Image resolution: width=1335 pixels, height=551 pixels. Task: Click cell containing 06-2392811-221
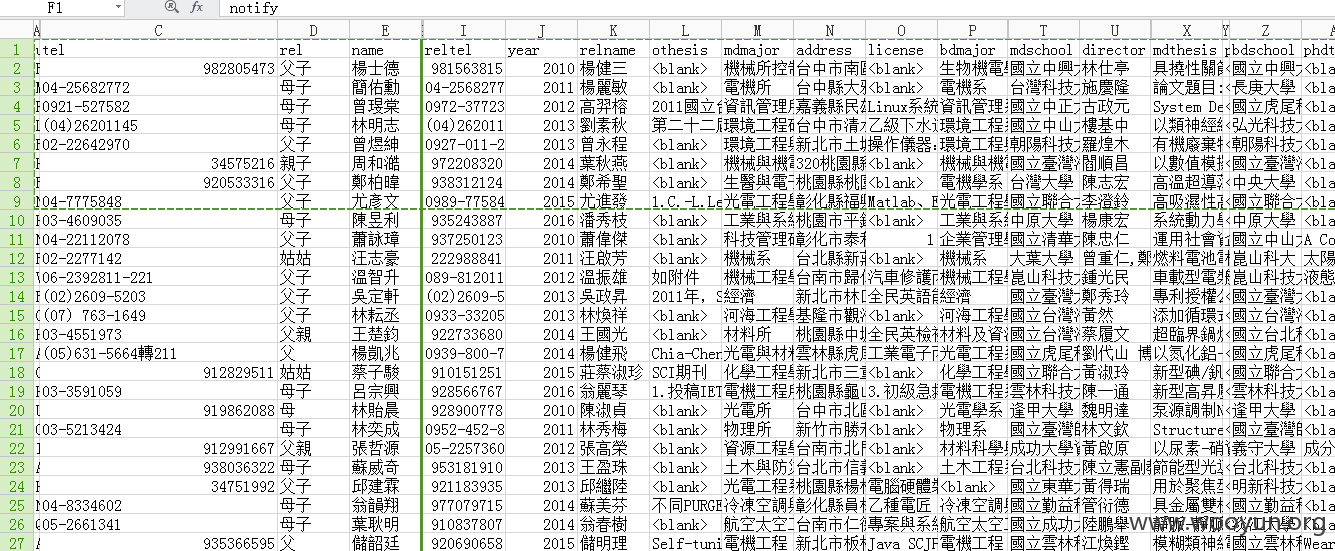pyautogui.click(x=158, y=277)
